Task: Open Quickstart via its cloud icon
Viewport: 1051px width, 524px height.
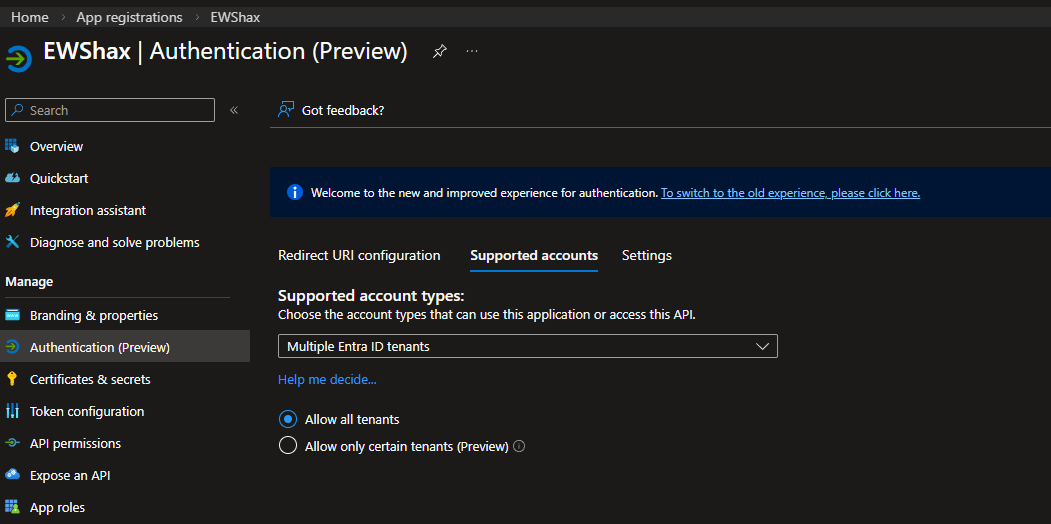Action: point(13,178)
